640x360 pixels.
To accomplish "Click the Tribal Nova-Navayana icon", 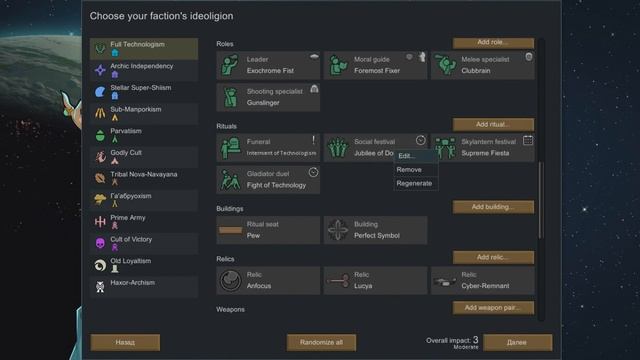I will (x=100, y=178).
